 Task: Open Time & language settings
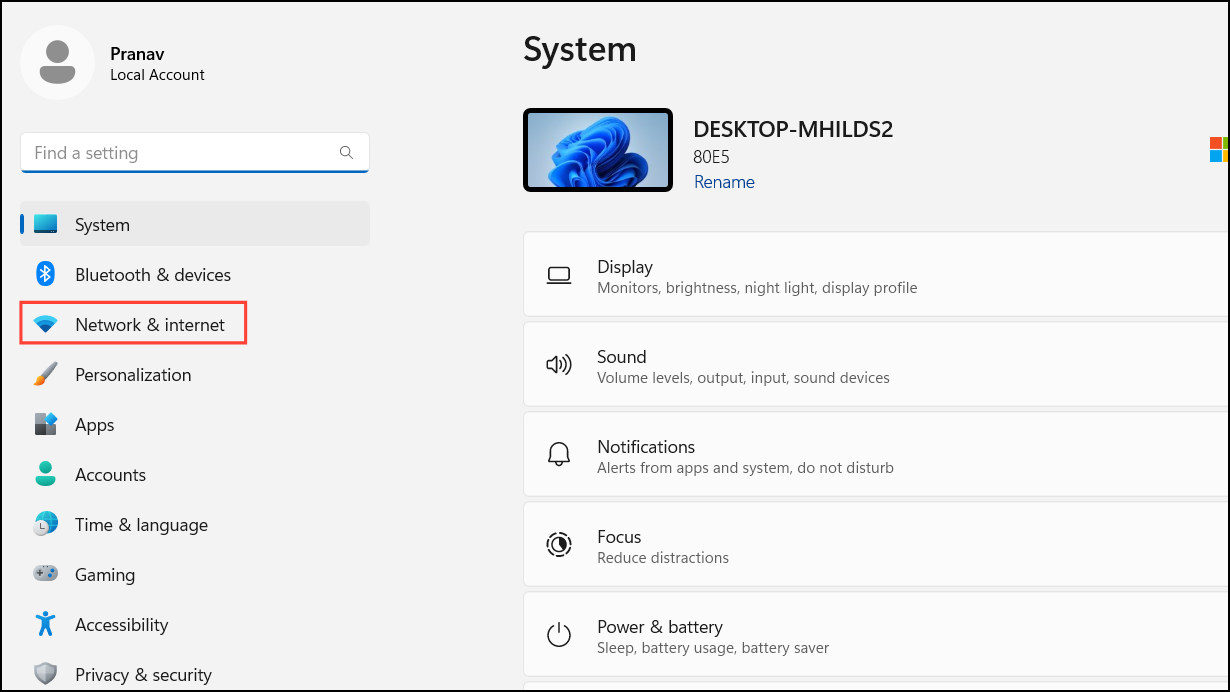[195, 524]
